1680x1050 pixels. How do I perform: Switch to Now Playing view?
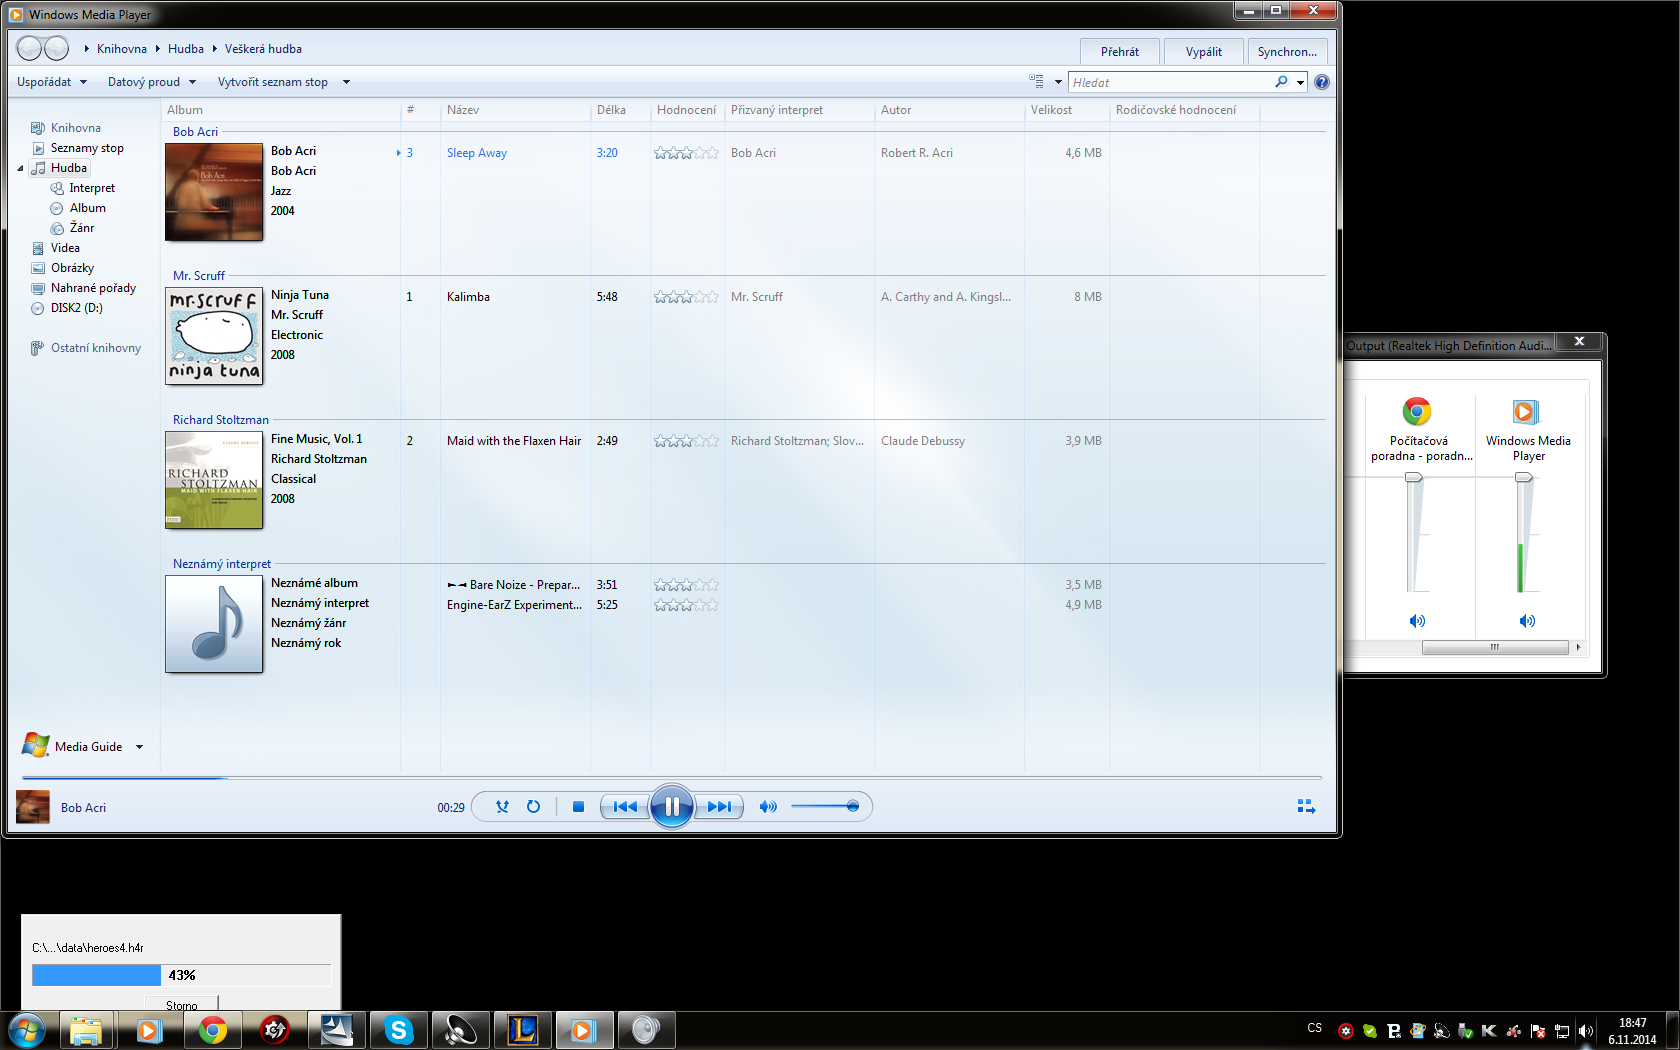coord(1306,806)
